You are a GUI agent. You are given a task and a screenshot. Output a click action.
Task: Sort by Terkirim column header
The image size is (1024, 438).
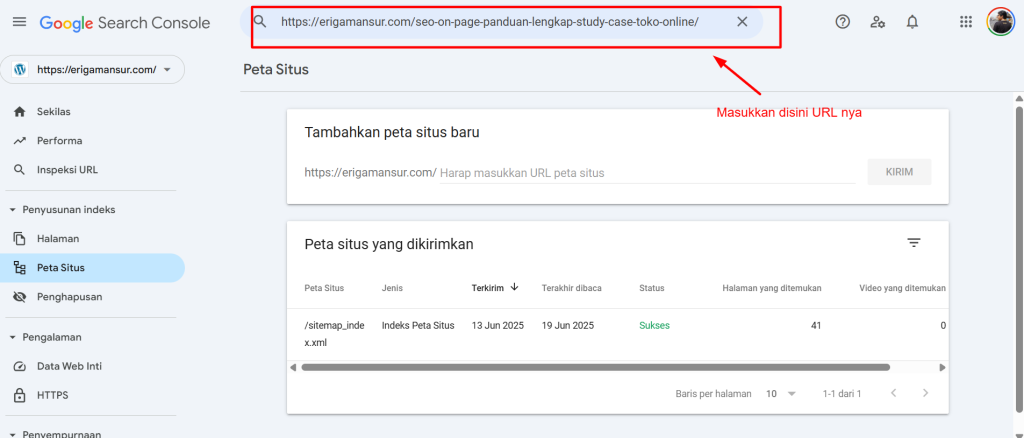(x=488, y=288)
